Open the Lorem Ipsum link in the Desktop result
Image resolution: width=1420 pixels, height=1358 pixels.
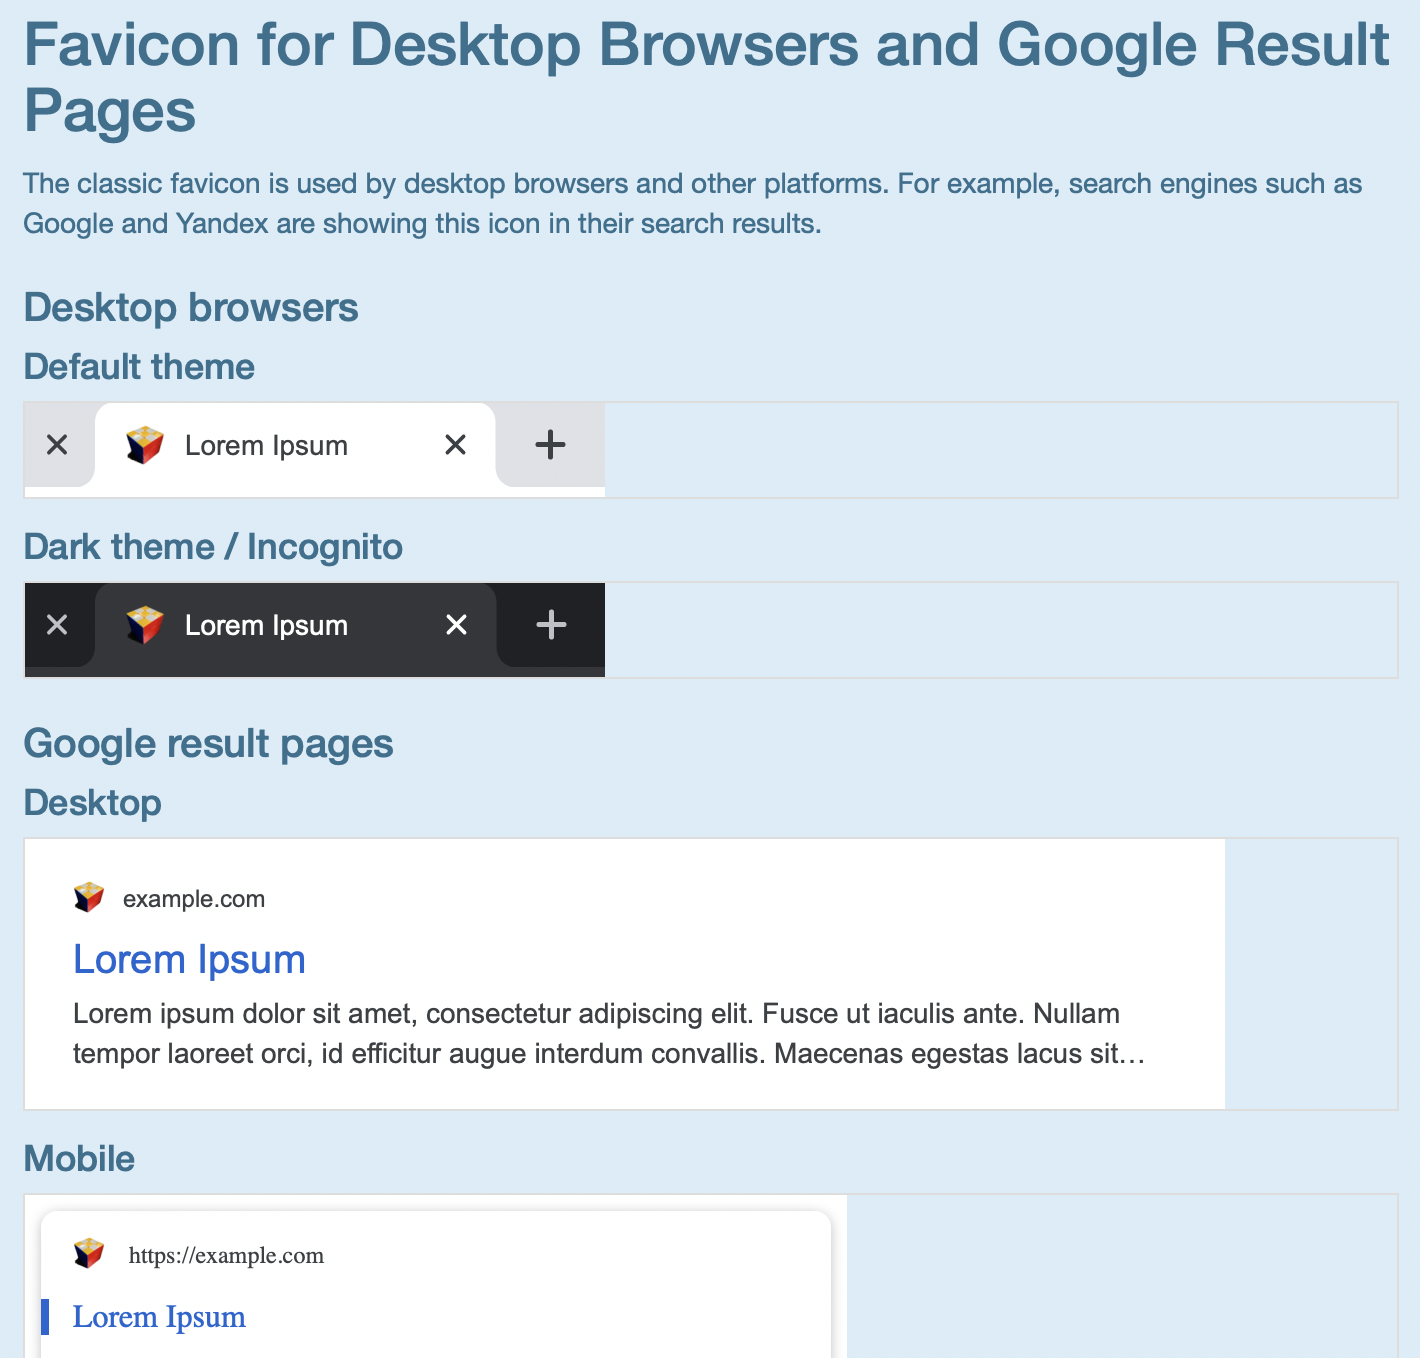[x=189, y=958]
